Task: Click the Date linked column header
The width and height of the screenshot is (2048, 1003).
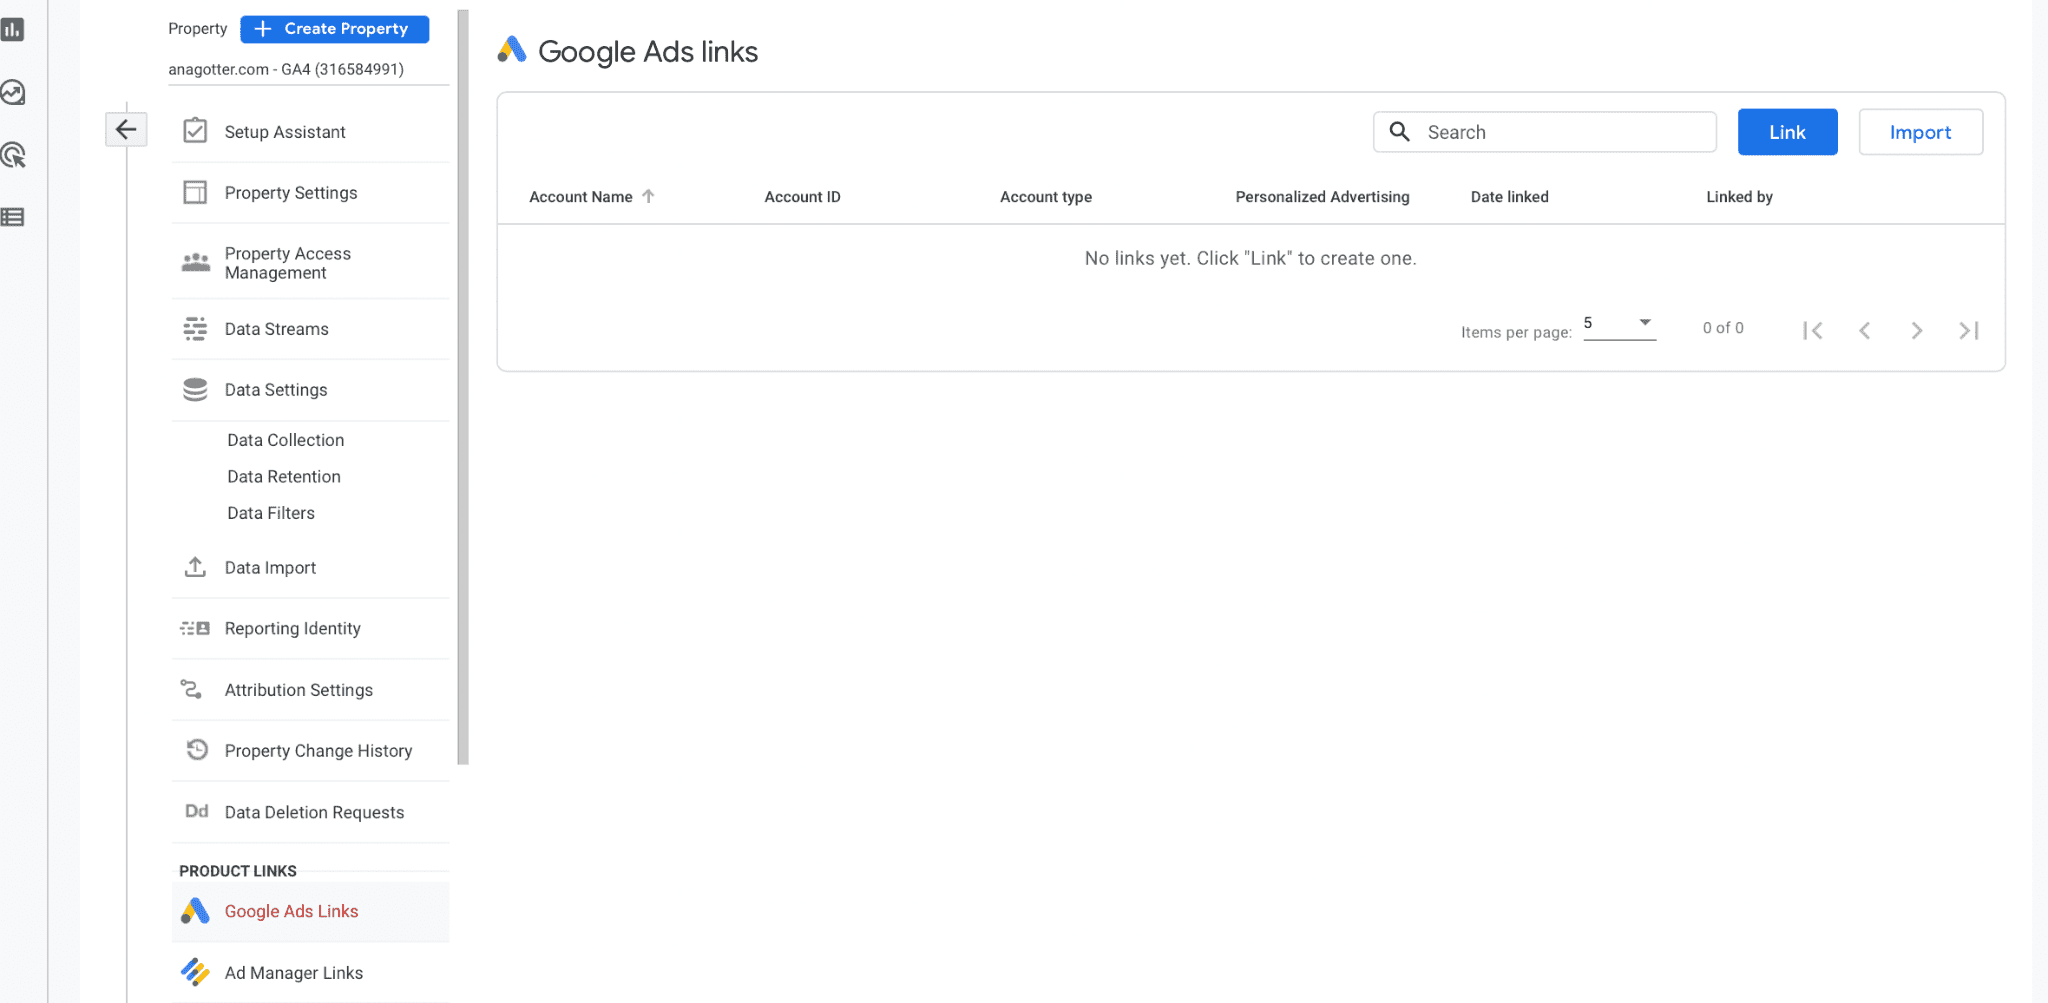Action: [x=1509, y=197]
